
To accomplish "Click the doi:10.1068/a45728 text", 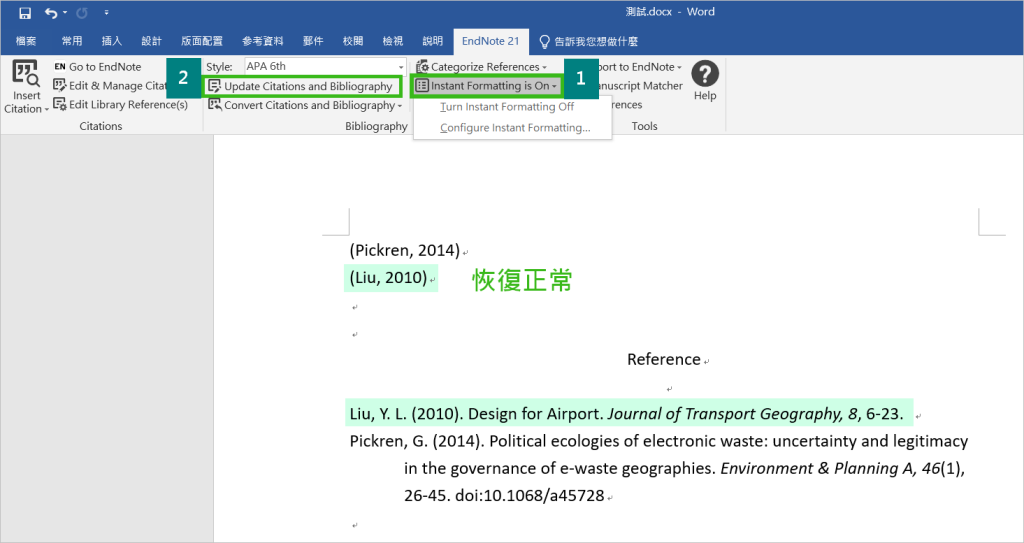I will (530, 496).
